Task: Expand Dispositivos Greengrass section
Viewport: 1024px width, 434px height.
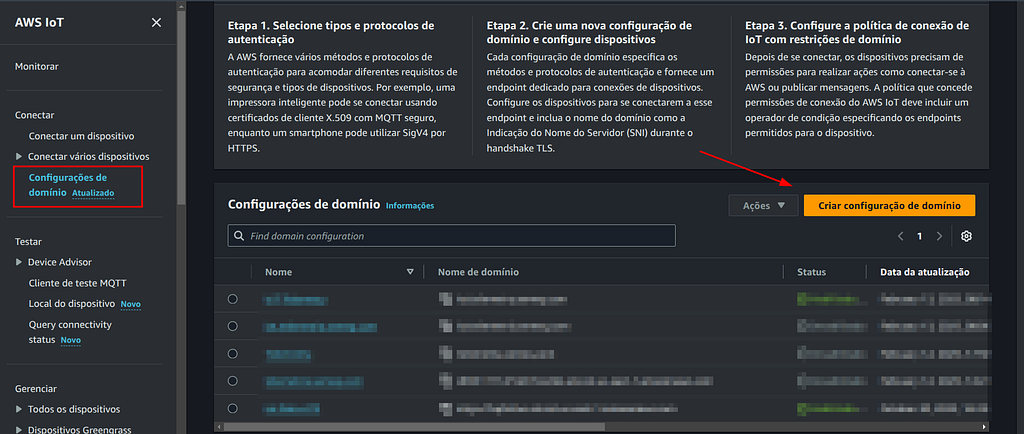Action: [19, 429]
